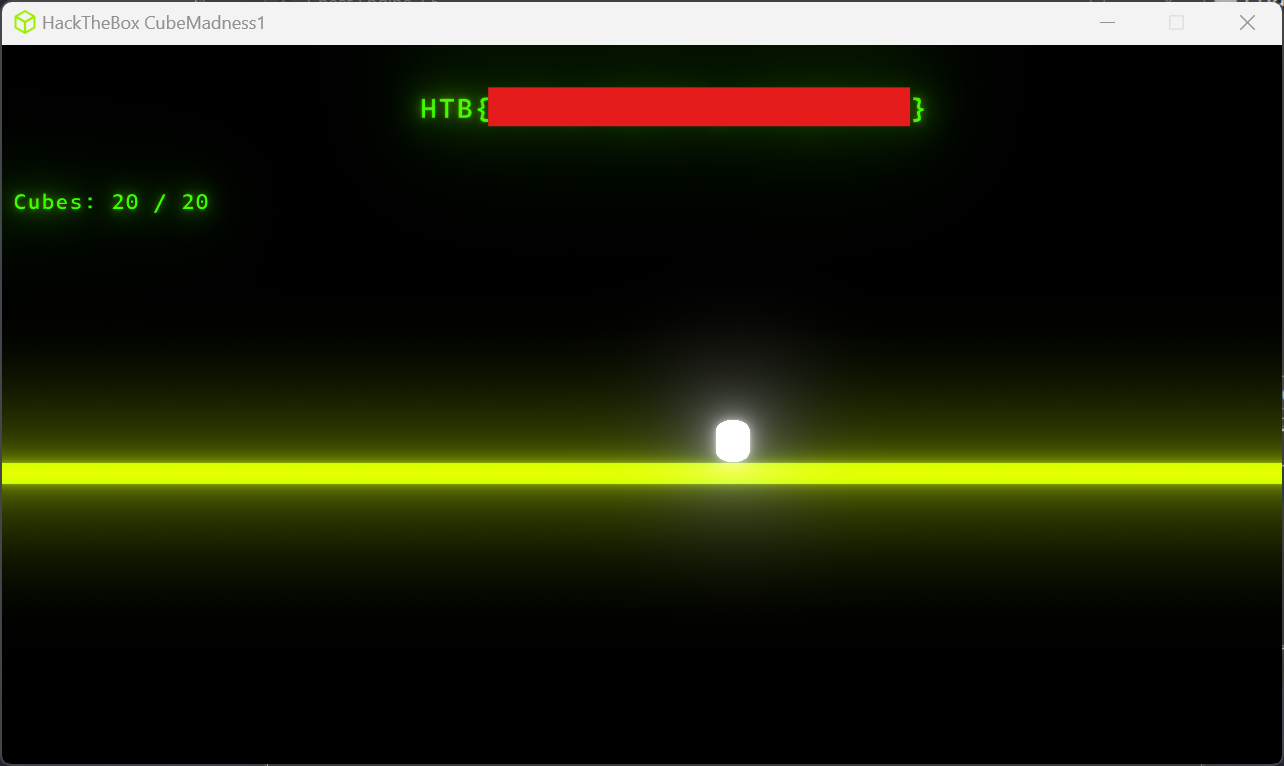Click the white glowing player capsule
Image resolution: width=1284 pixels, height=766 pixels.
tap(733, 441)
